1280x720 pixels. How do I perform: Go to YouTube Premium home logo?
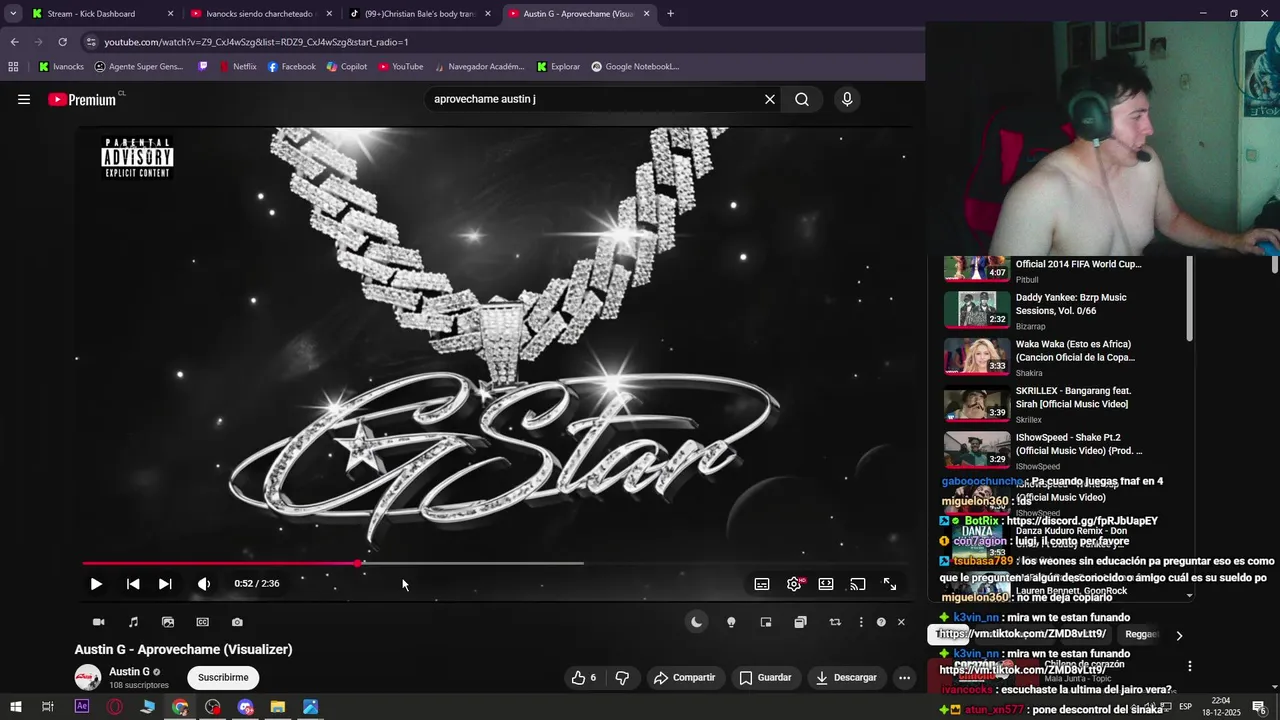[x=82, y=100]
